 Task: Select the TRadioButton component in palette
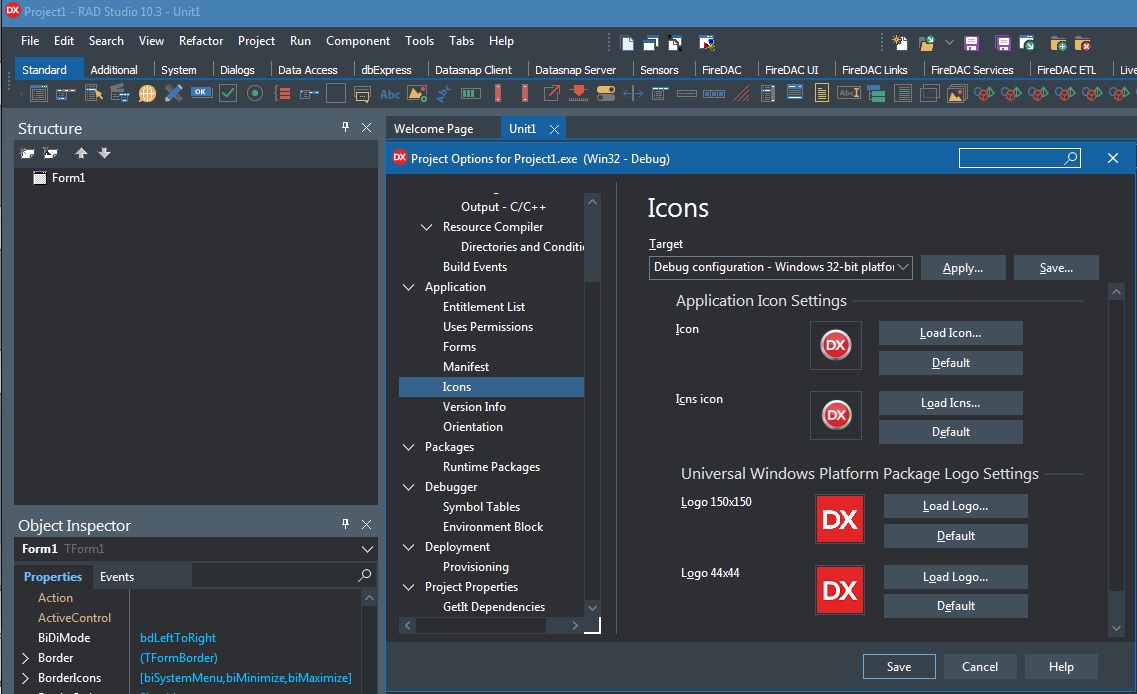(x=255, y=93)
